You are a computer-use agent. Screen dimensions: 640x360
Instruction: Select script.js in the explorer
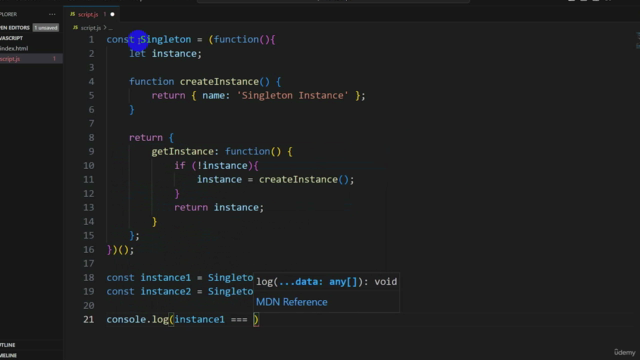tap(10, 59)
